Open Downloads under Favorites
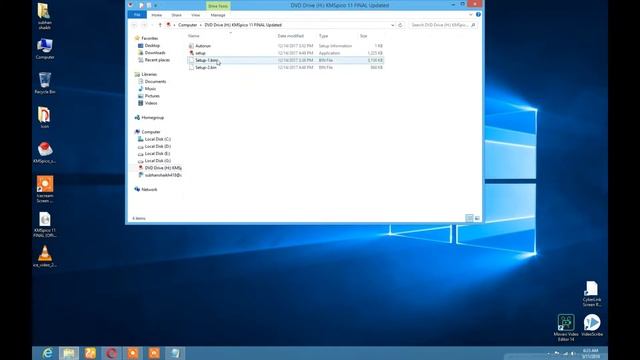 coord(155,53)
